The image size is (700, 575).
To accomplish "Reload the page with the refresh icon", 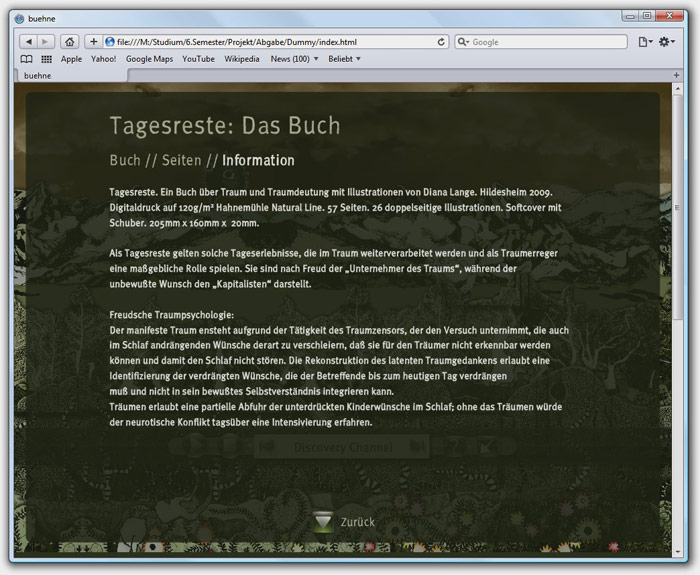I will point(441,42).
